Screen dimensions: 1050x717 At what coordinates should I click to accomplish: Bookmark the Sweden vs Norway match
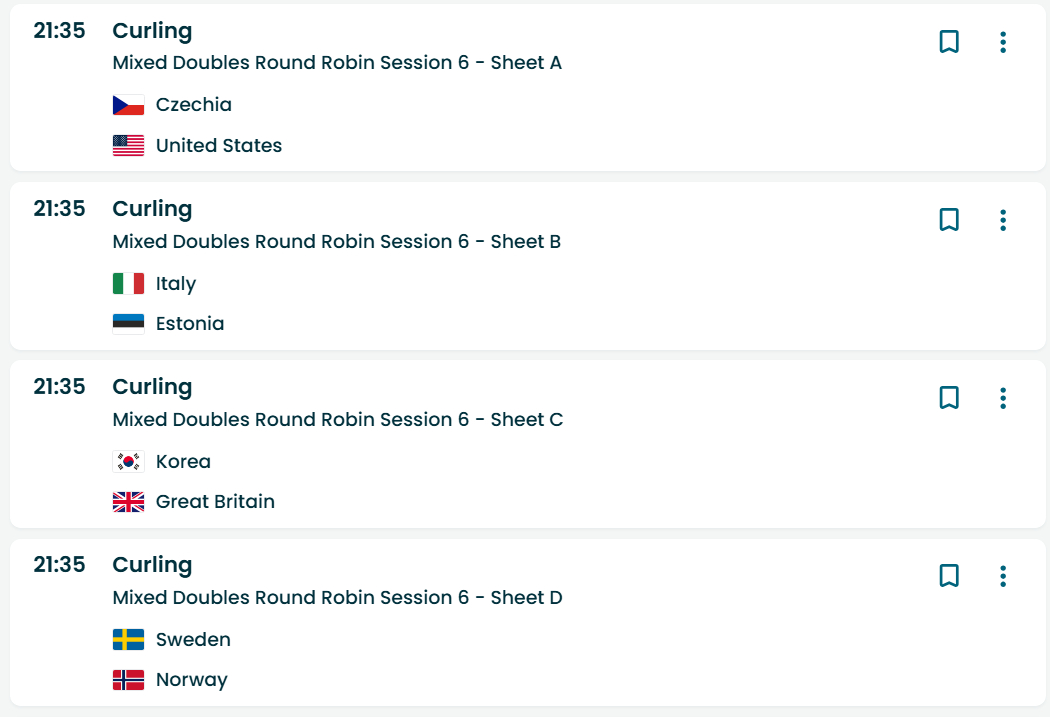pyautogui.click(x=949, y=576)
